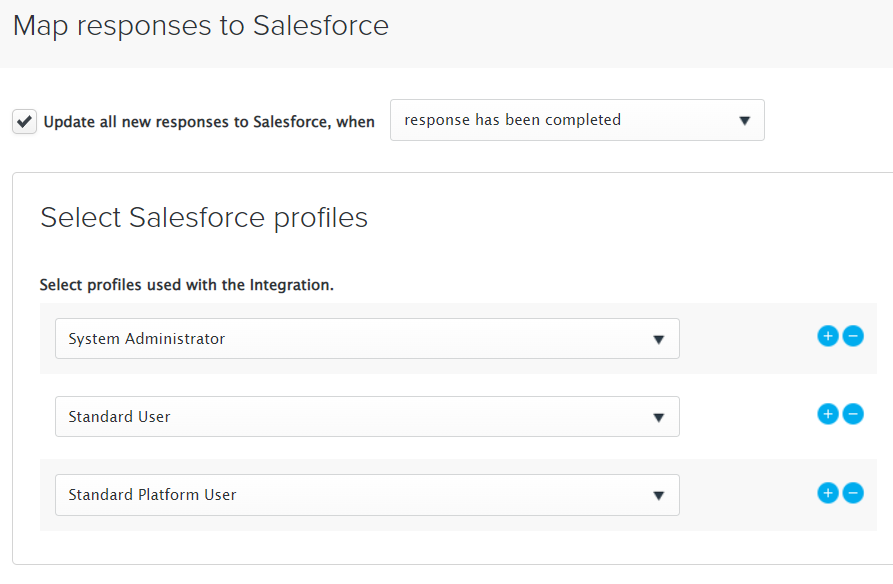This screenshot has width=893, height=584.
Task: Delete Standard Platform User using the minus icon
Action: (x=853, y=492)
